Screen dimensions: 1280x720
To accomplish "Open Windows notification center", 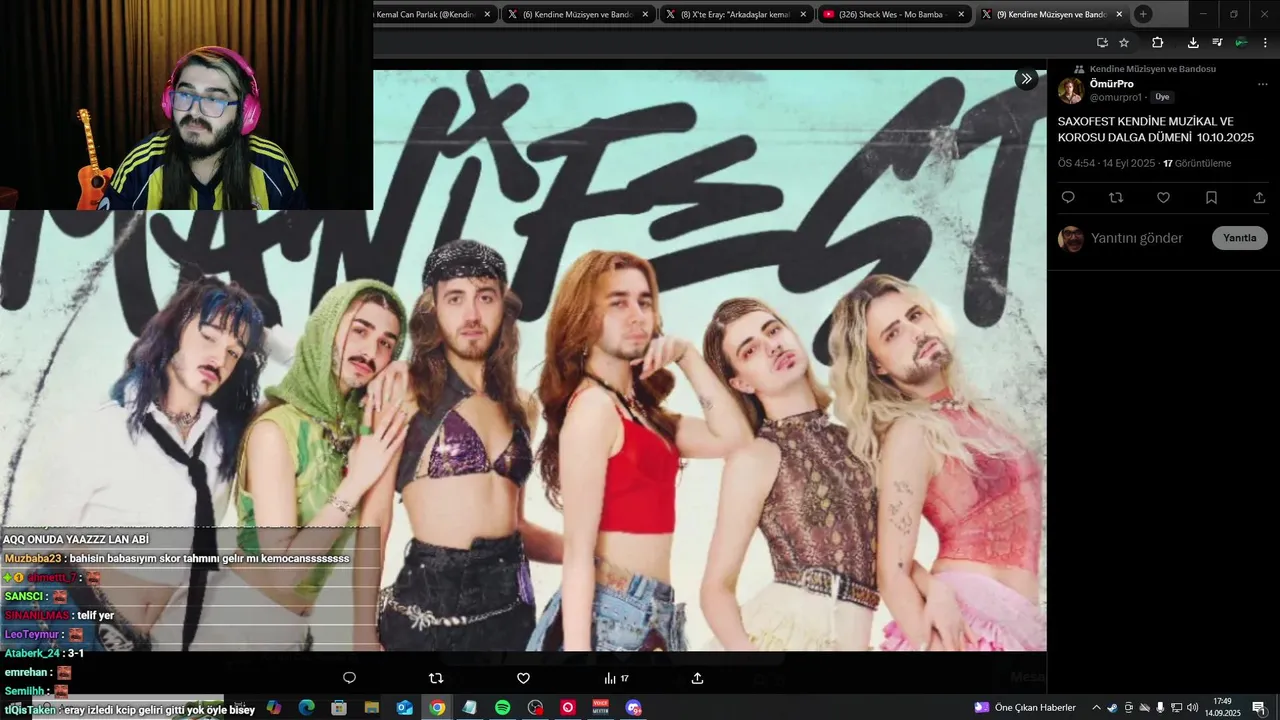I will (x=1259, y=707).
